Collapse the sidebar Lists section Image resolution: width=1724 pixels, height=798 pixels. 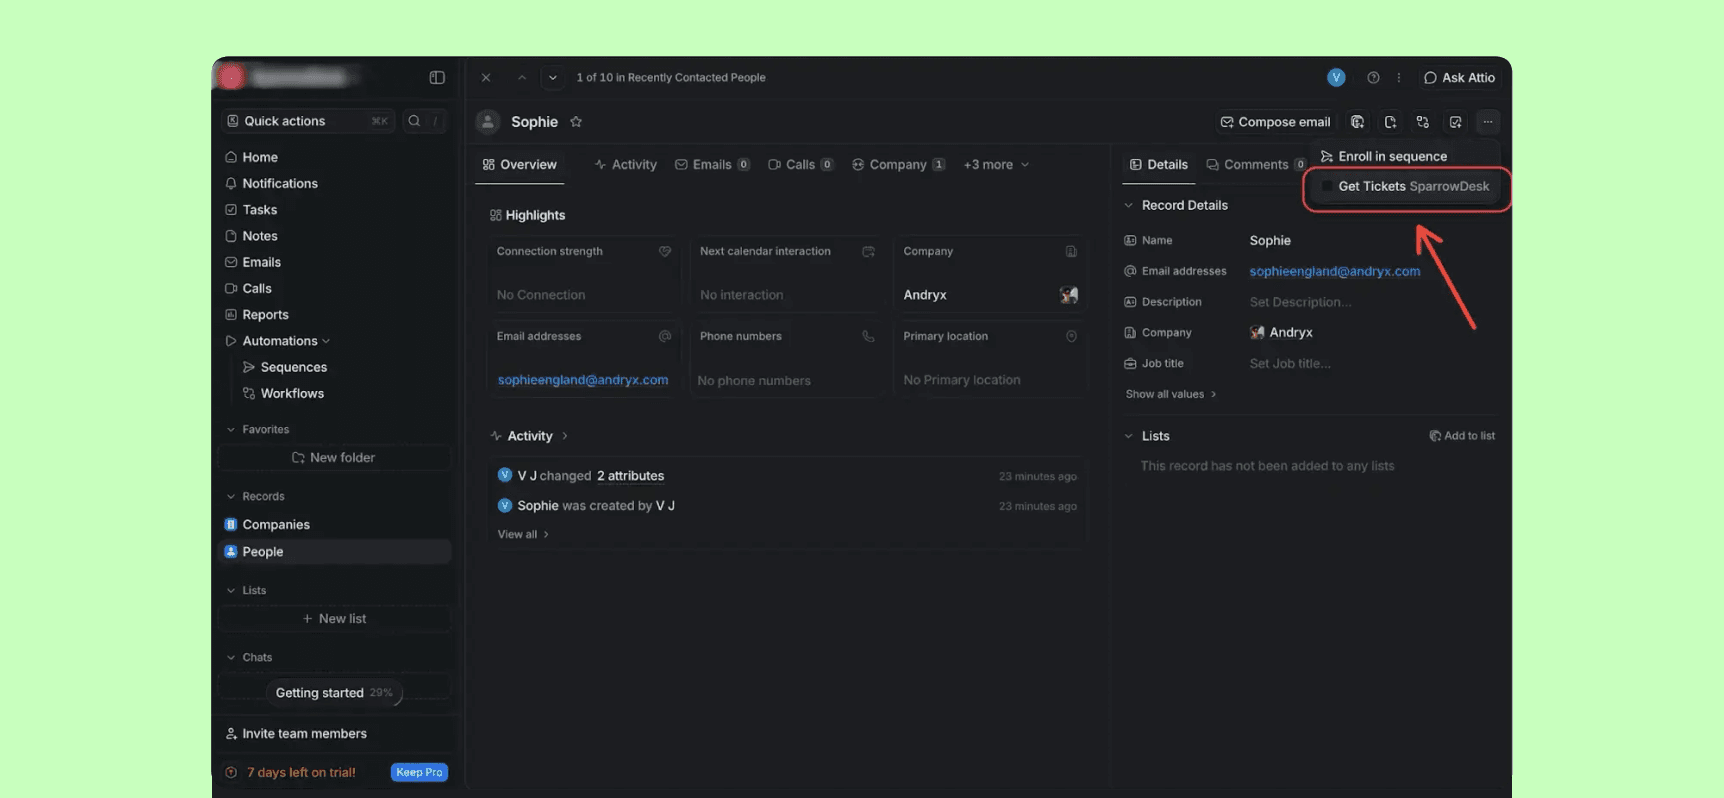[231, 591]
